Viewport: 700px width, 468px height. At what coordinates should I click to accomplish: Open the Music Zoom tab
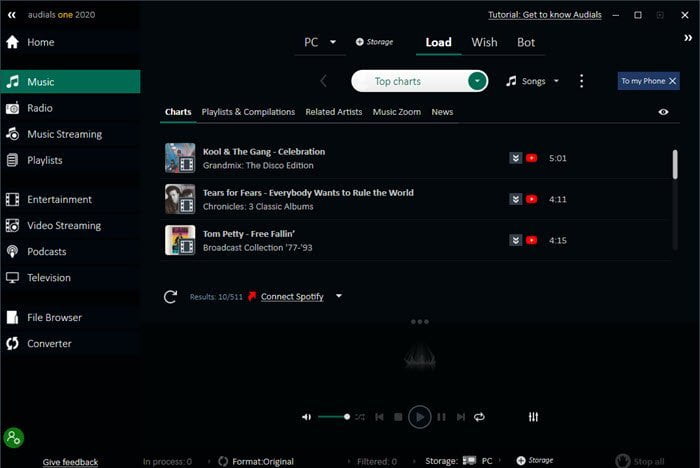pos(397,112)
